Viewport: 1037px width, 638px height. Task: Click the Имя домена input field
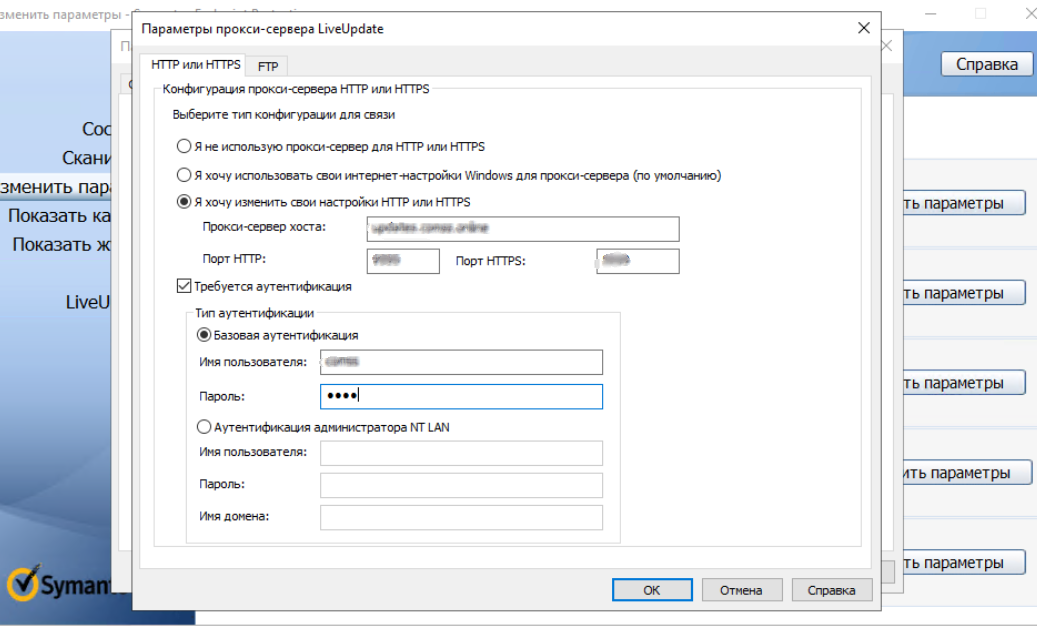(461, 517)
